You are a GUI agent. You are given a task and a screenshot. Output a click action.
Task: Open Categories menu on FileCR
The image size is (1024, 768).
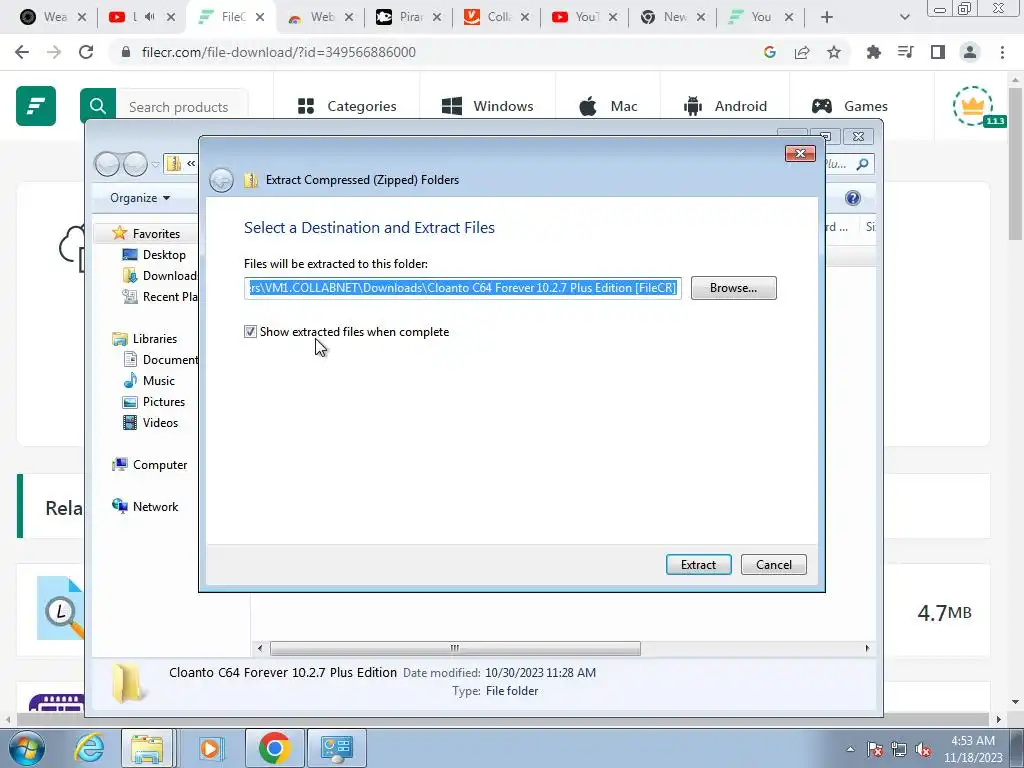click(347, 106)
